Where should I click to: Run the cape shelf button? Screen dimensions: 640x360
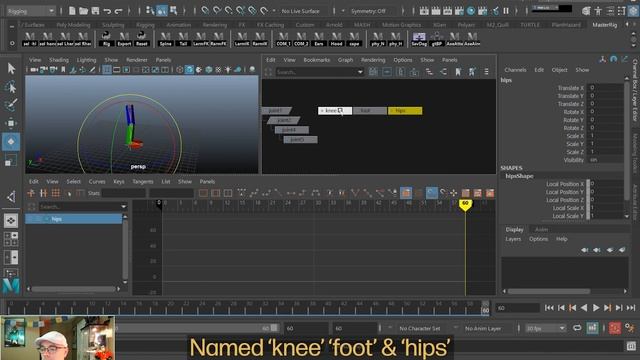(354, 39)
